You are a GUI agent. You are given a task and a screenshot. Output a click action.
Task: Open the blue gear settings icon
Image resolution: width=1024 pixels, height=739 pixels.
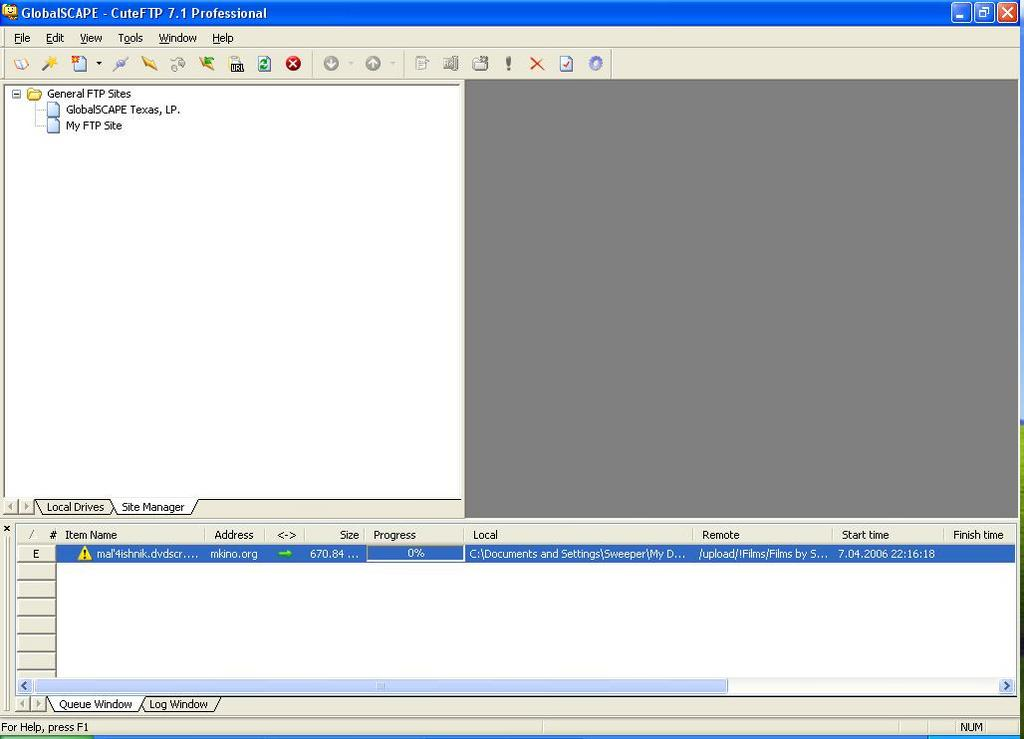click(x=596, y=64)
